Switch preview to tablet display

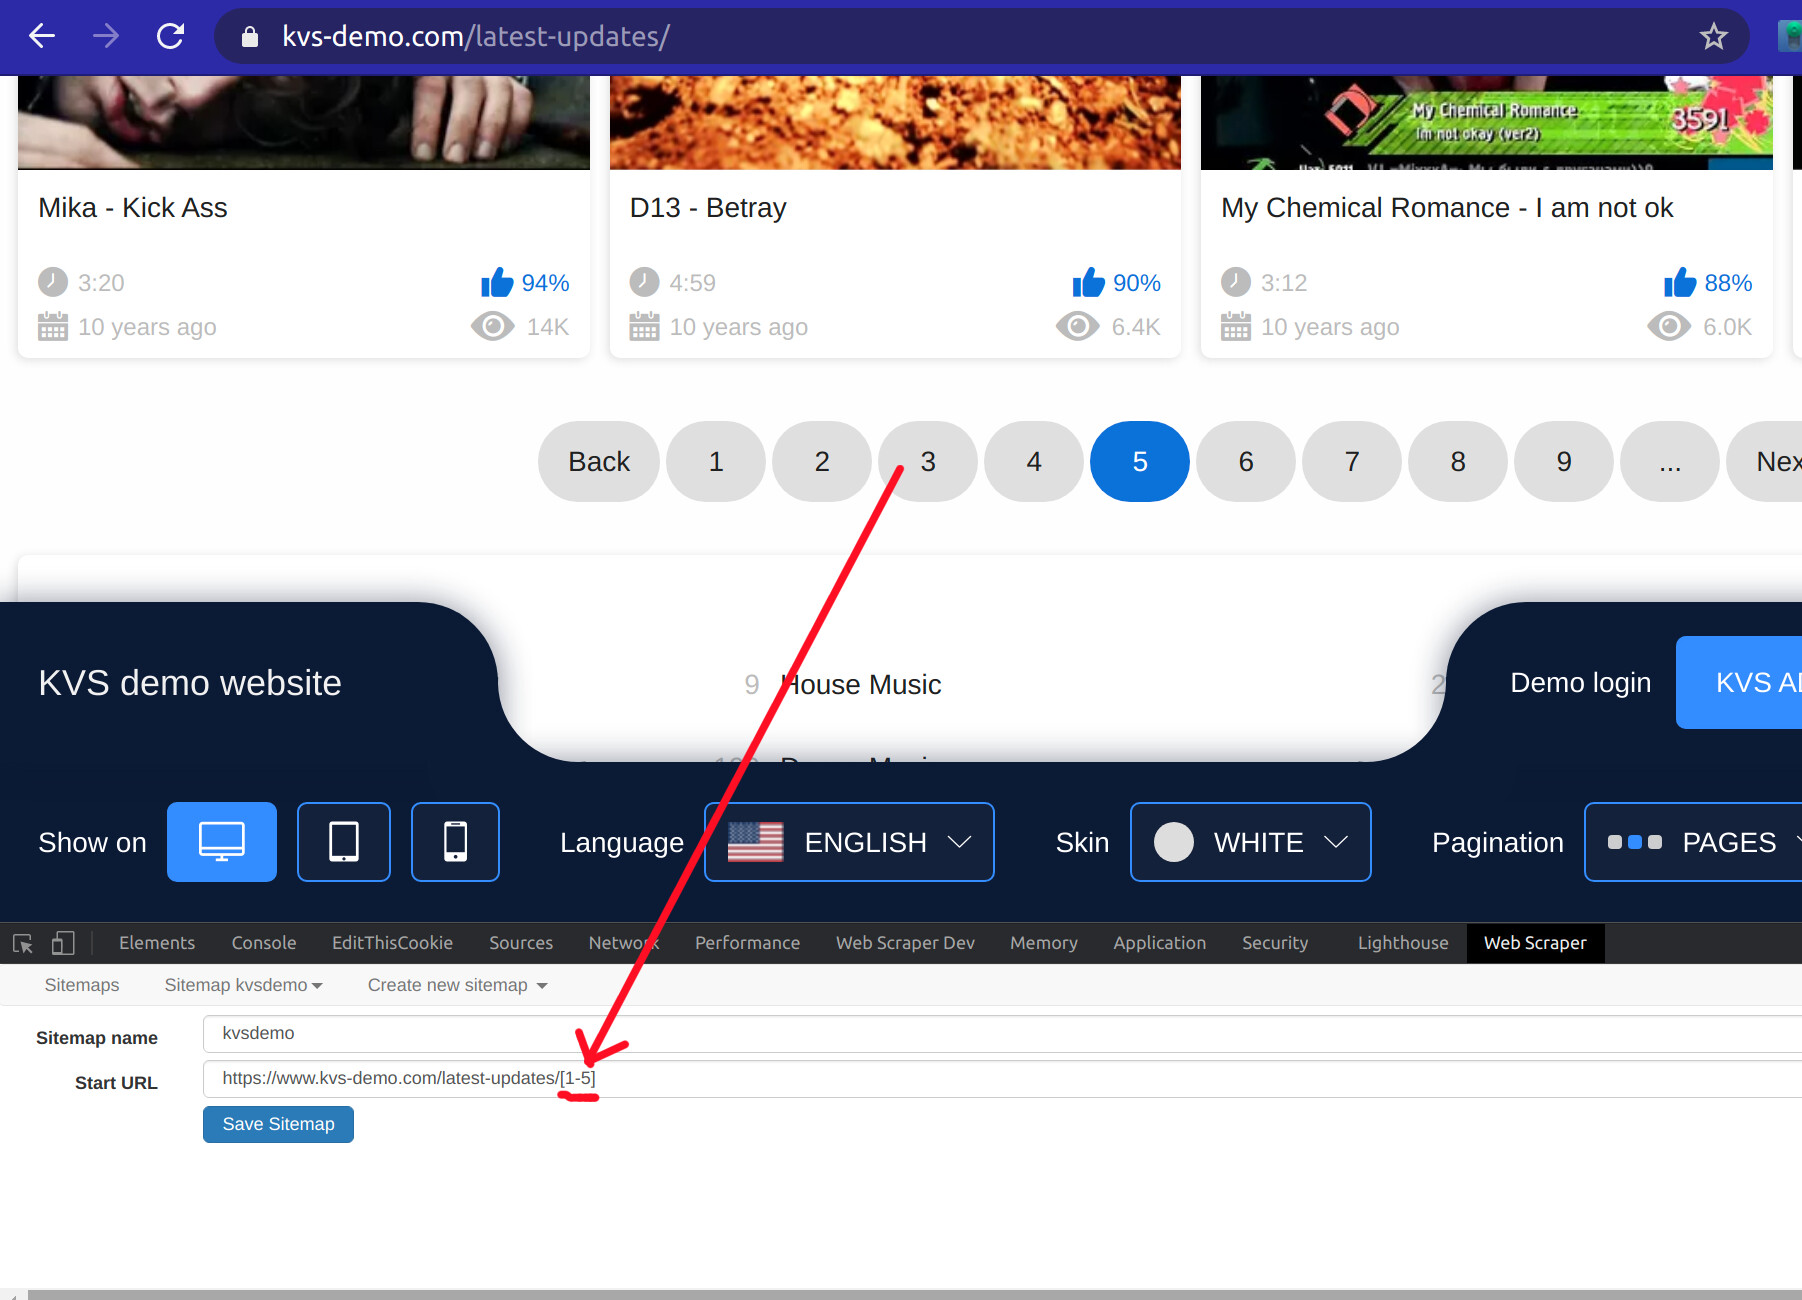(344, 842)
